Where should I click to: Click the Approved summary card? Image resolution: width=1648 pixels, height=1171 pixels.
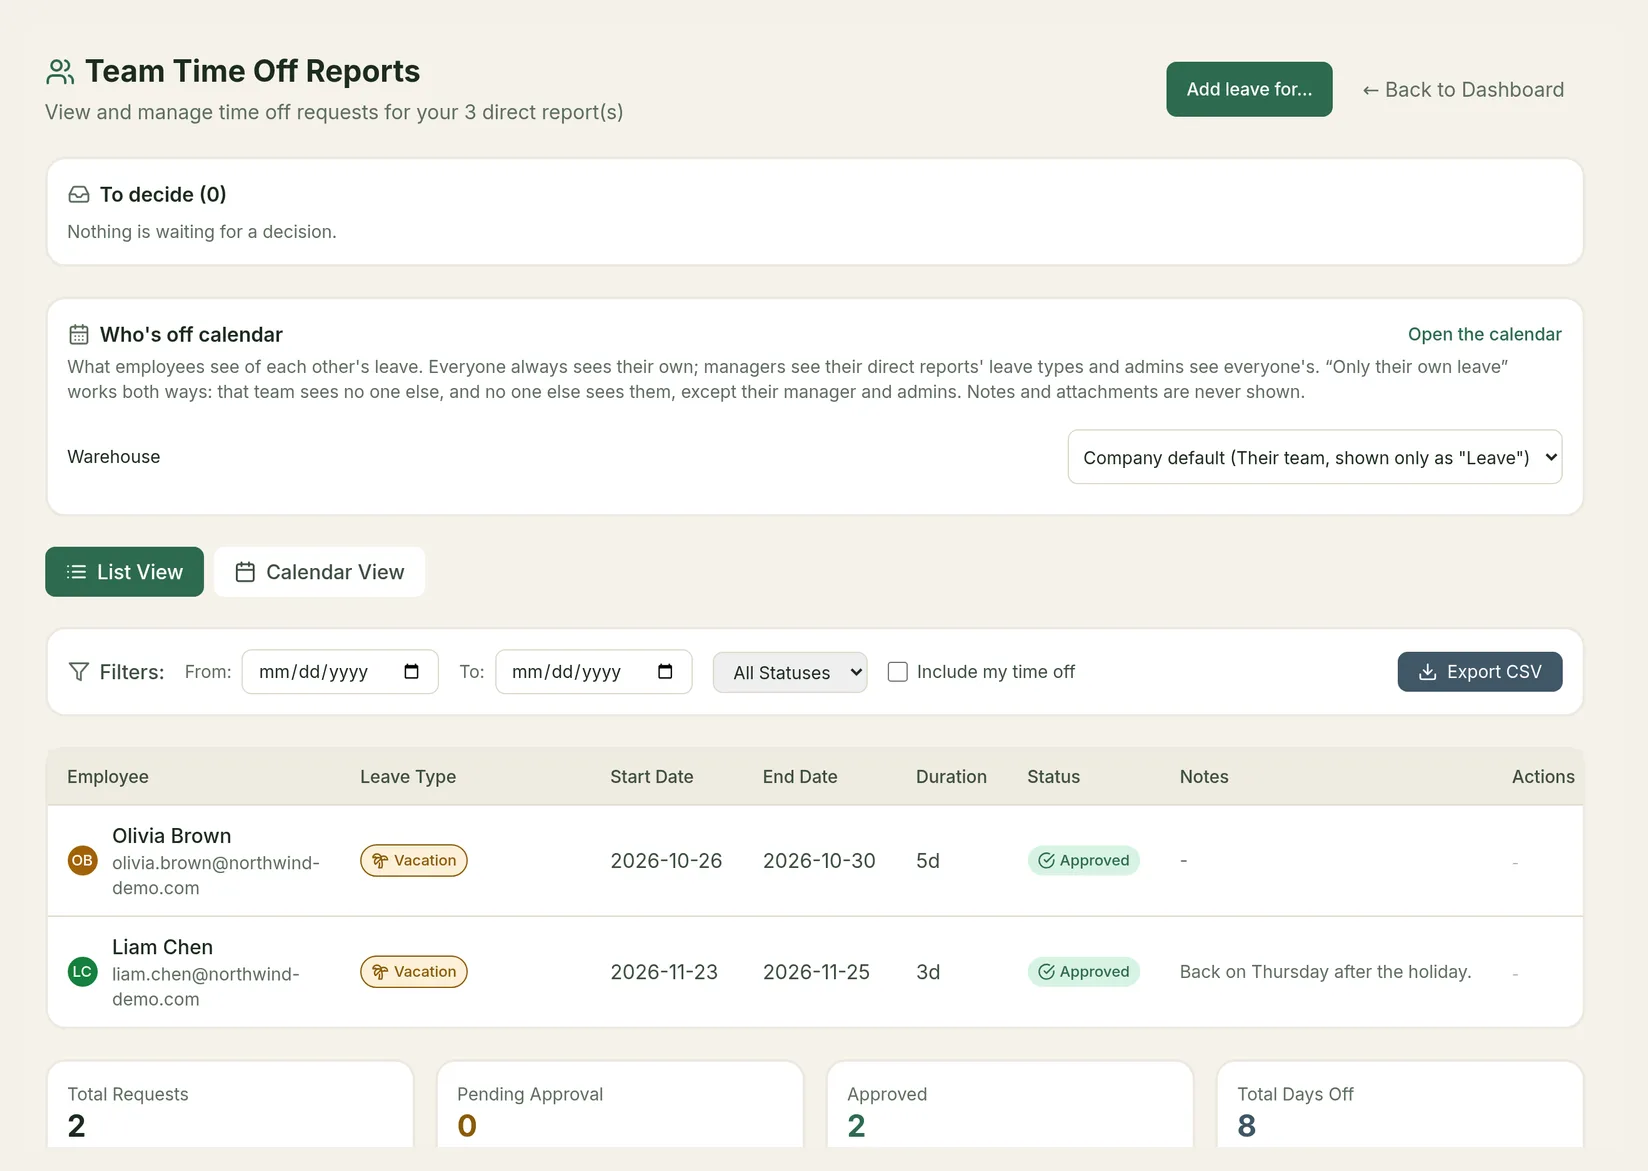[x=1010, y=1106]
